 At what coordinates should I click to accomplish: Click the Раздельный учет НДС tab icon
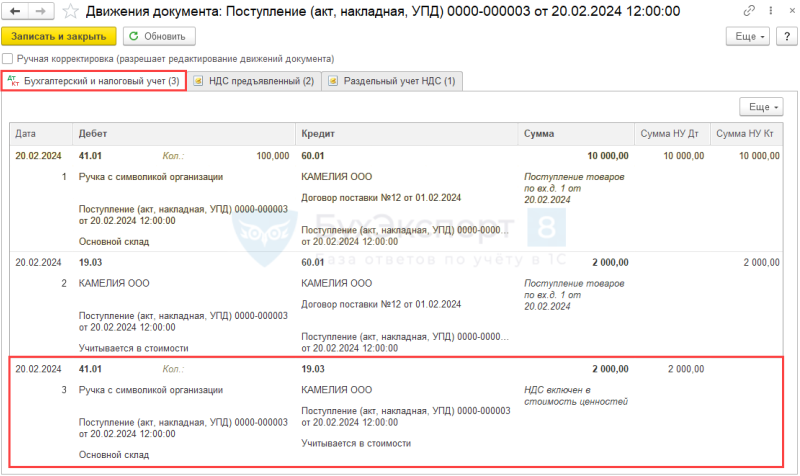[x=333, y=81]
